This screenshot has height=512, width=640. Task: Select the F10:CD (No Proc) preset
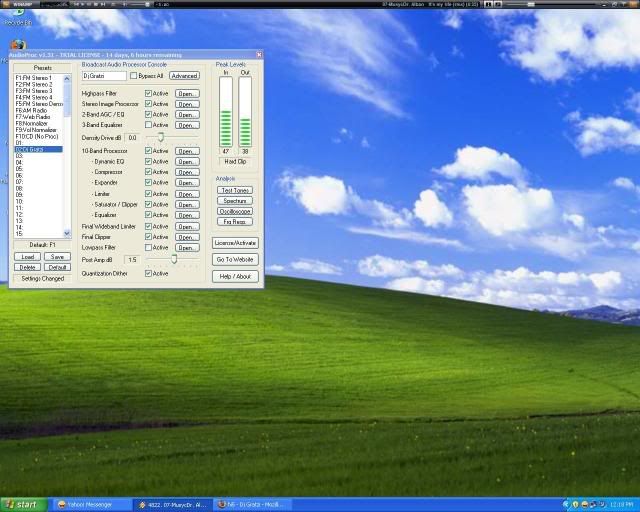click(x=39, y=136)
